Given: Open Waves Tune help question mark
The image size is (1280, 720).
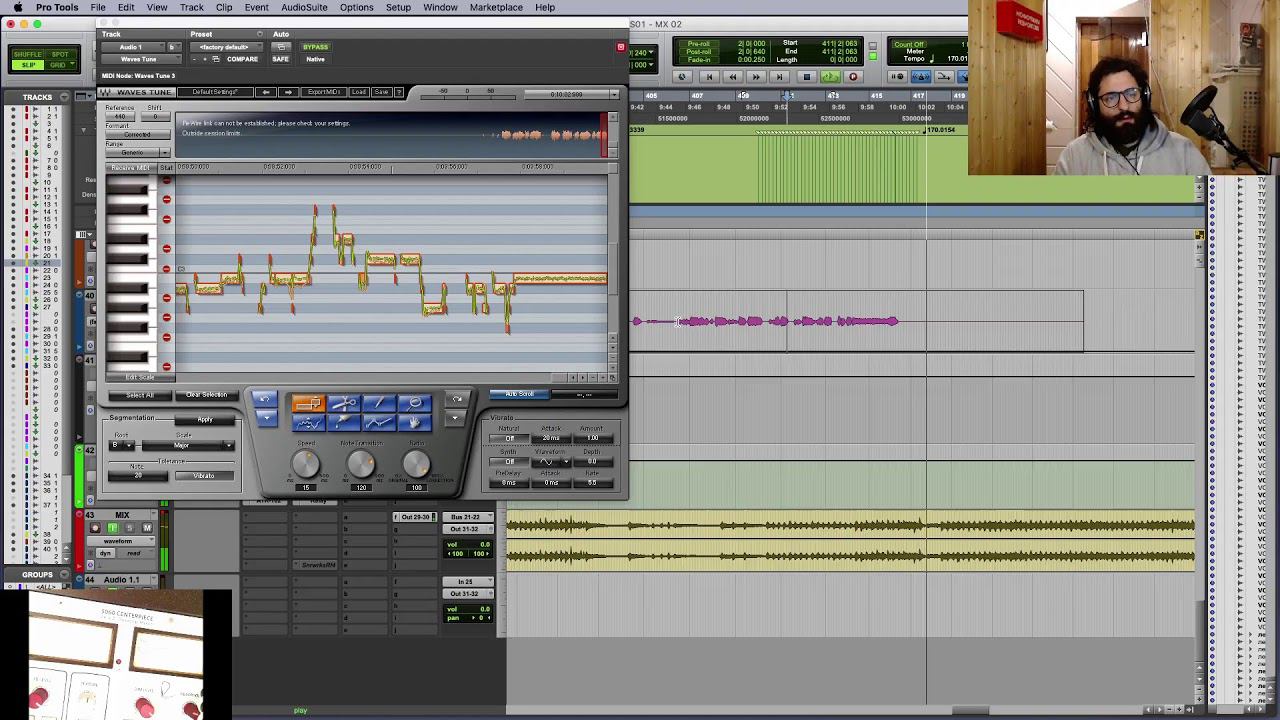Looking at the screenshot, I should (399, 92).
